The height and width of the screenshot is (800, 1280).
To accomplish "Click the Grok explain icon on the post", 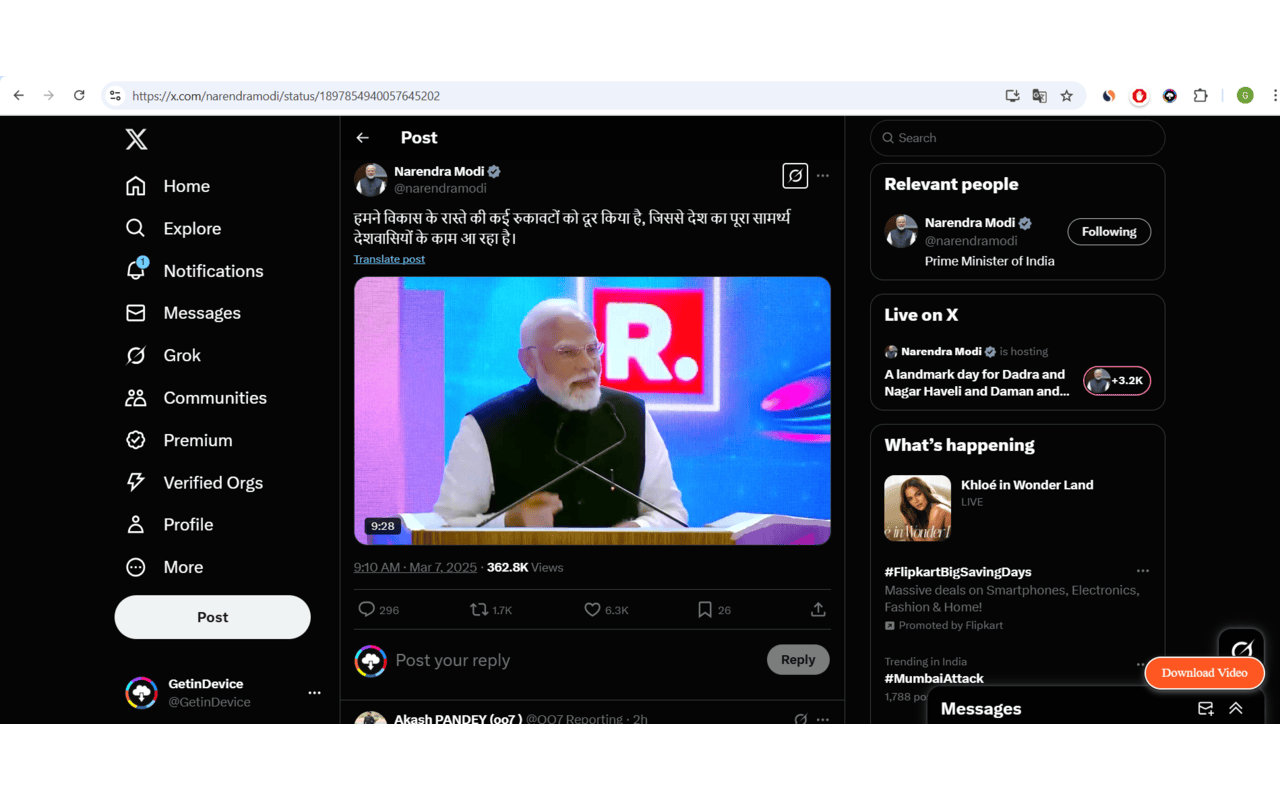I will [x=795, y=176].
